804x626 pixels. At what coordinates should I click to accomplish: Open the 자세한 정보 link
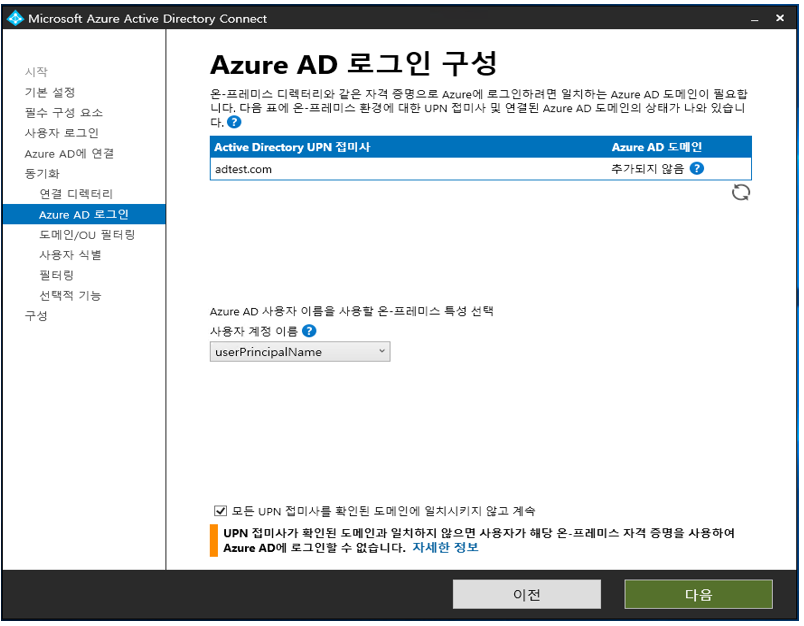[x=446, y=547]
